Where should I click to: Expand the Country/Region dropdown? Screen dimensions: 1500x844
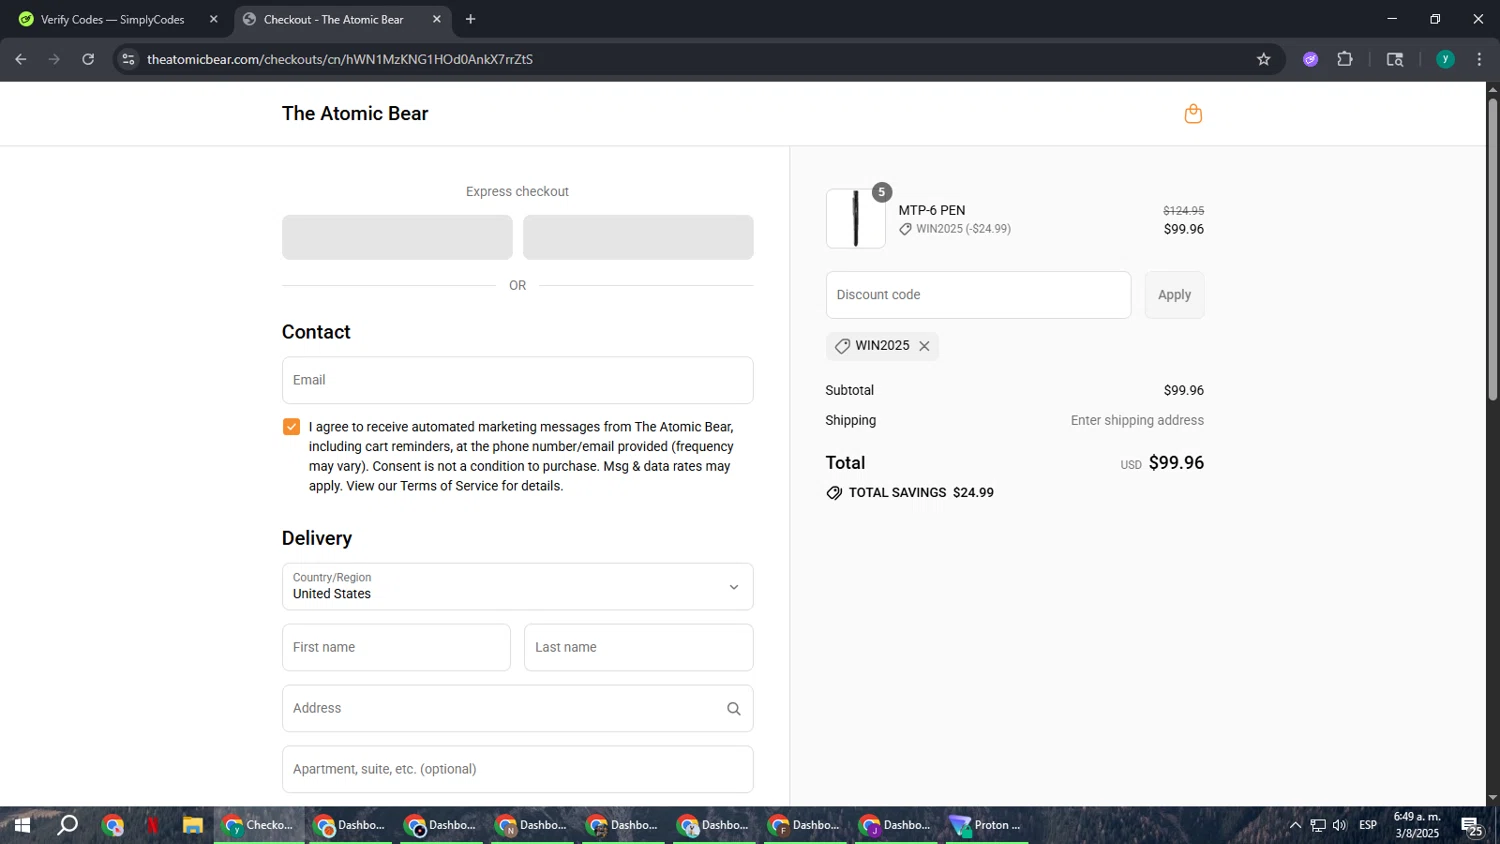[517, 587]
